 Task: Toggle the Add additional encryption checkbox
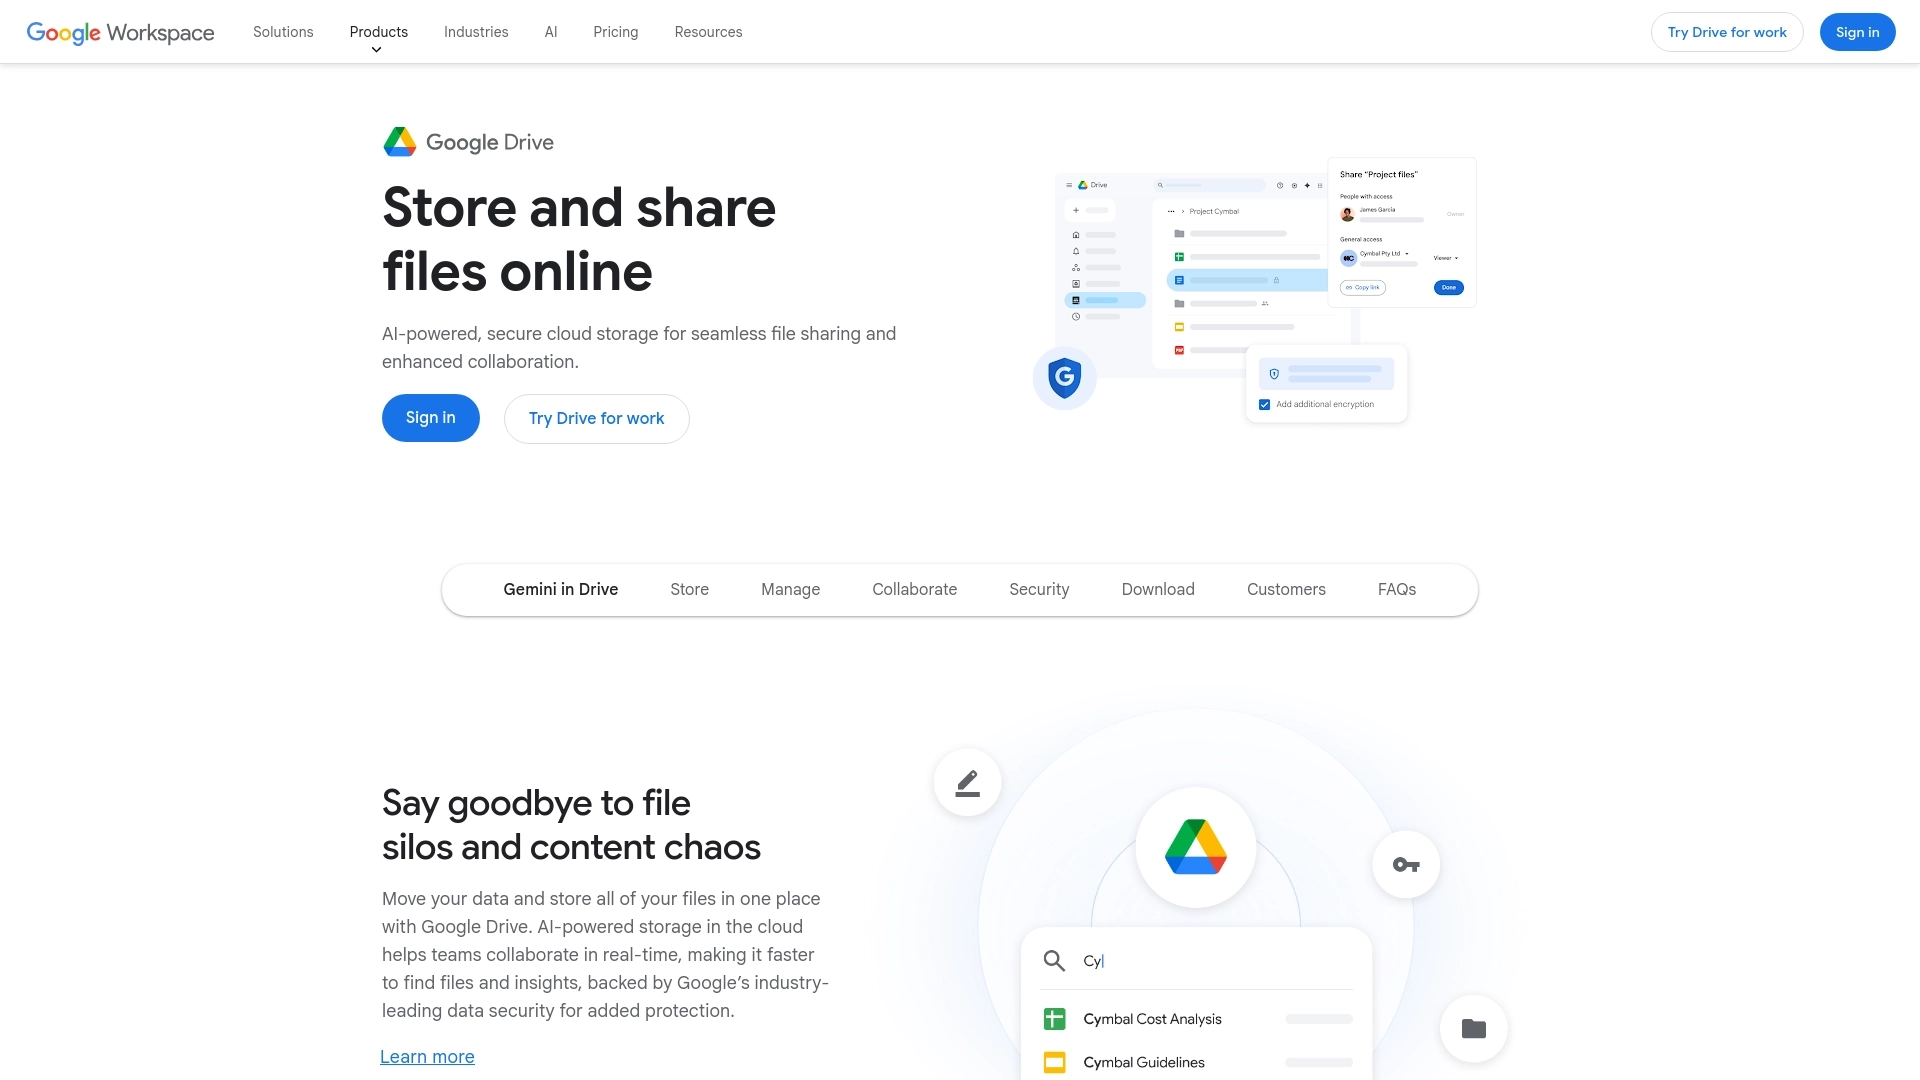[x=1265, y=405]
